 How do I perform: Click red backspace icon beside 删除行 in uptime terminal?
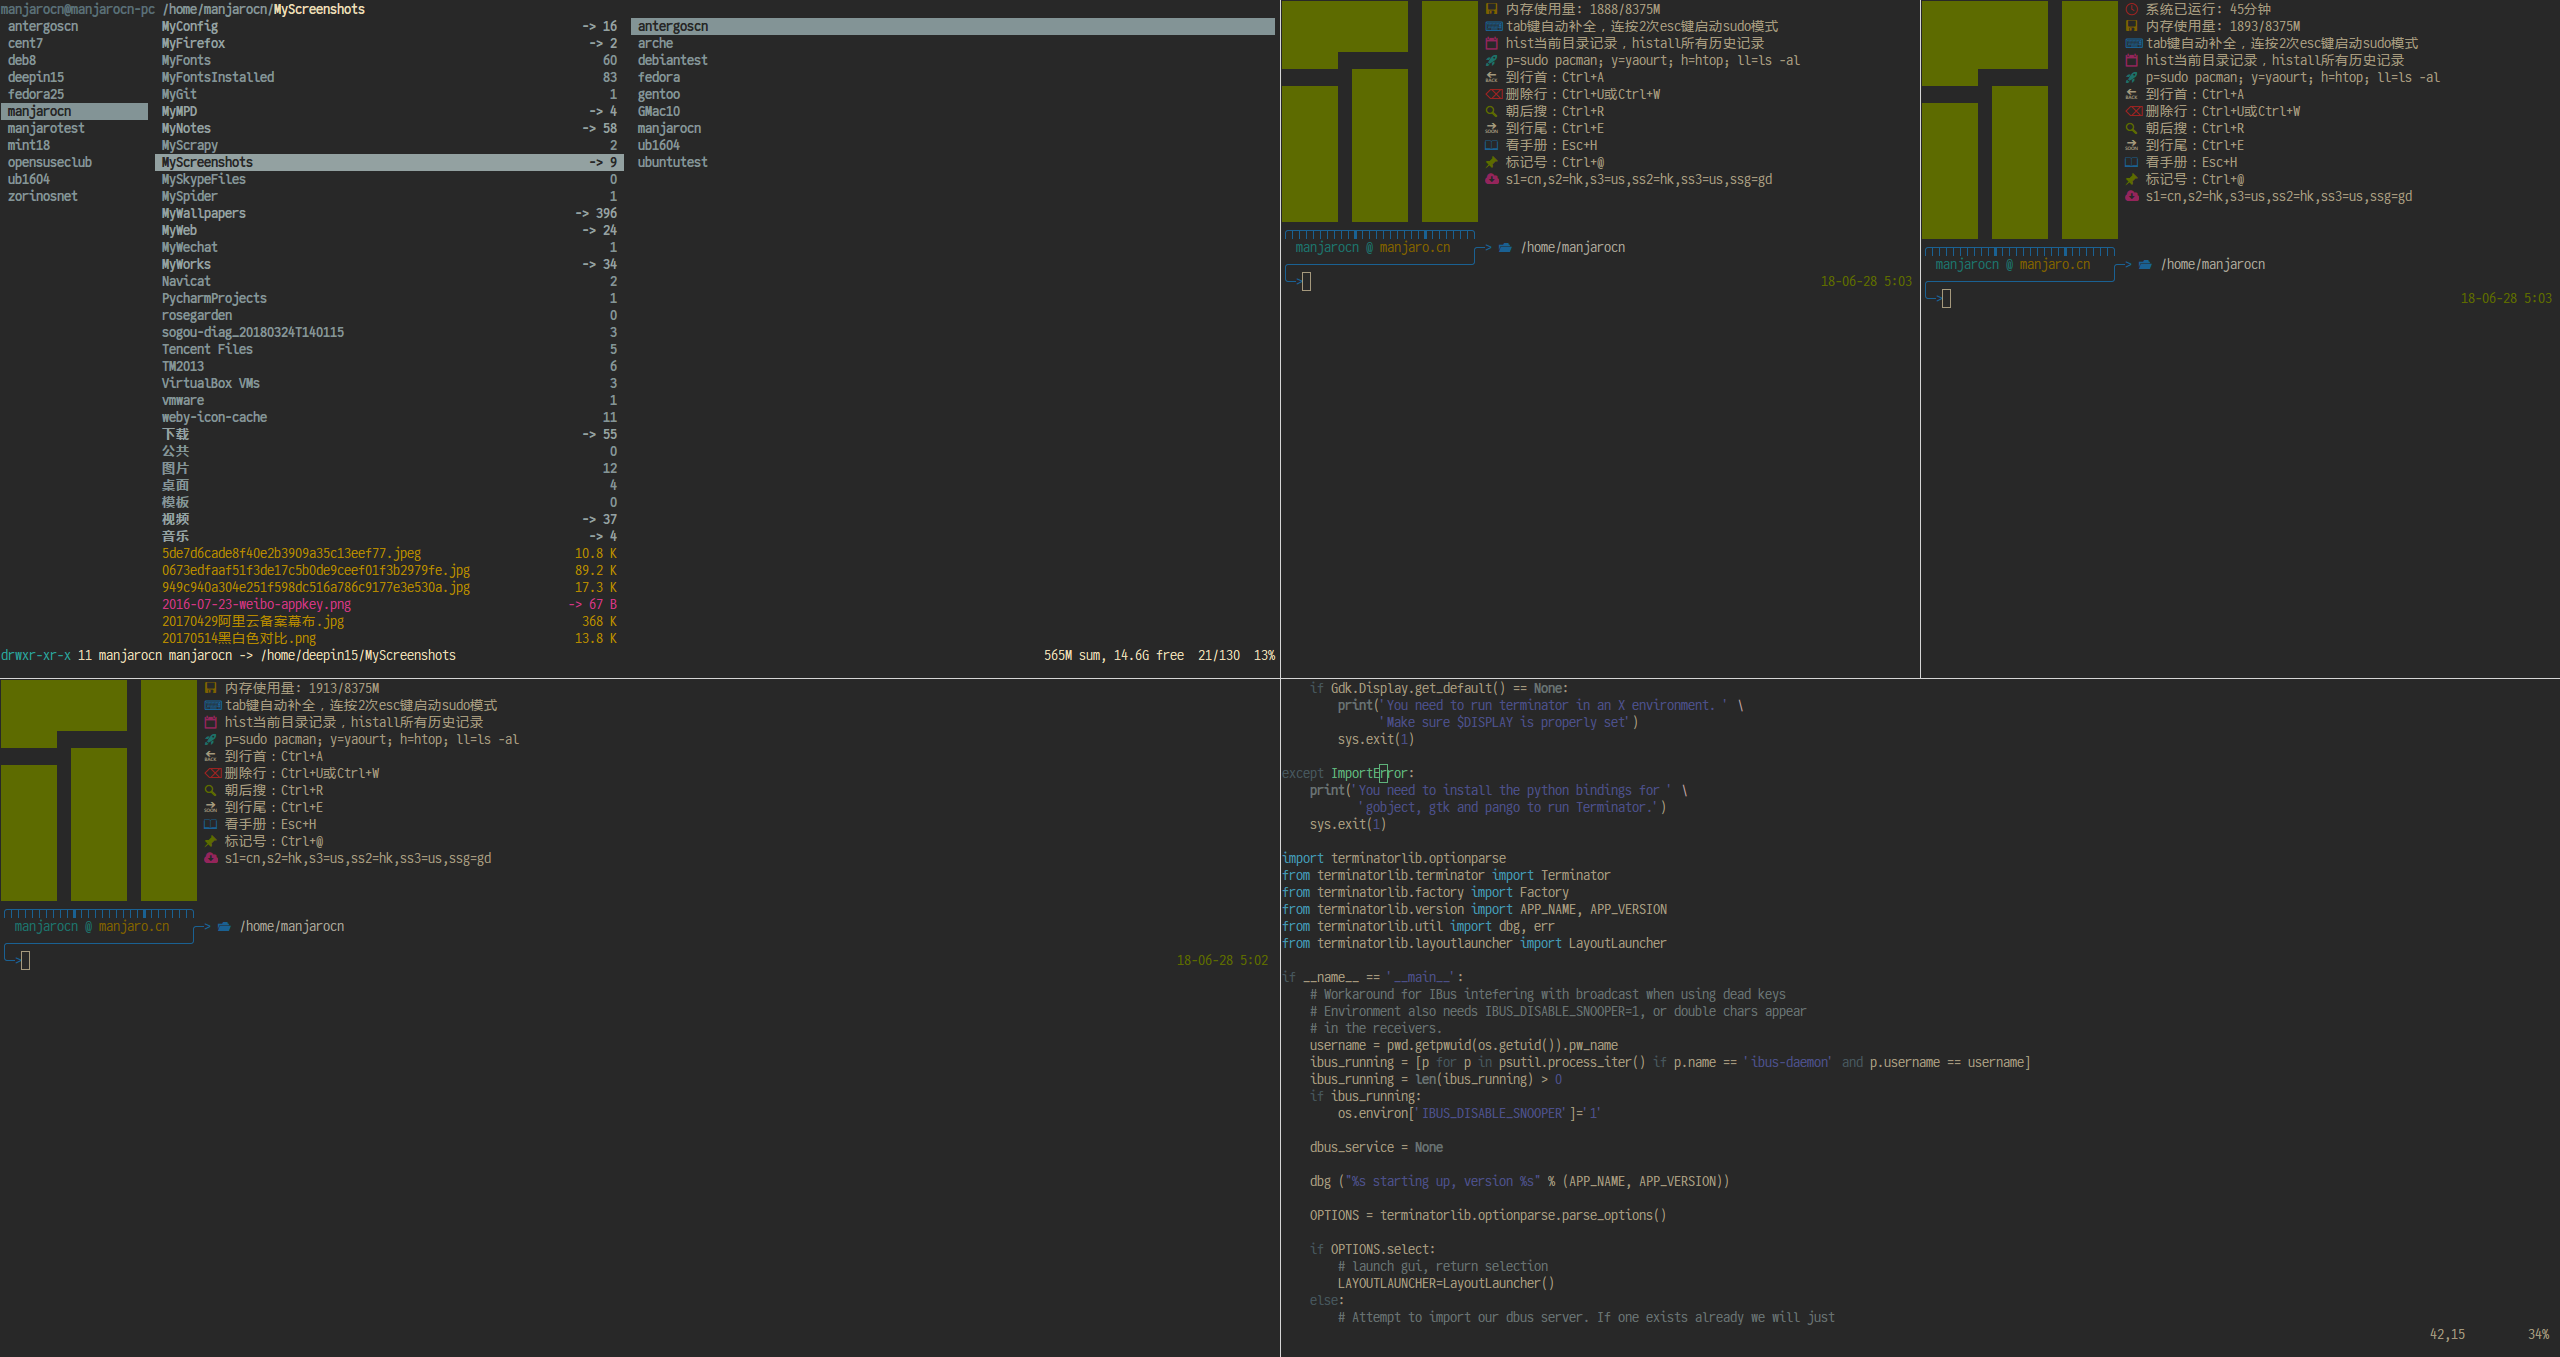(2133, 111)
